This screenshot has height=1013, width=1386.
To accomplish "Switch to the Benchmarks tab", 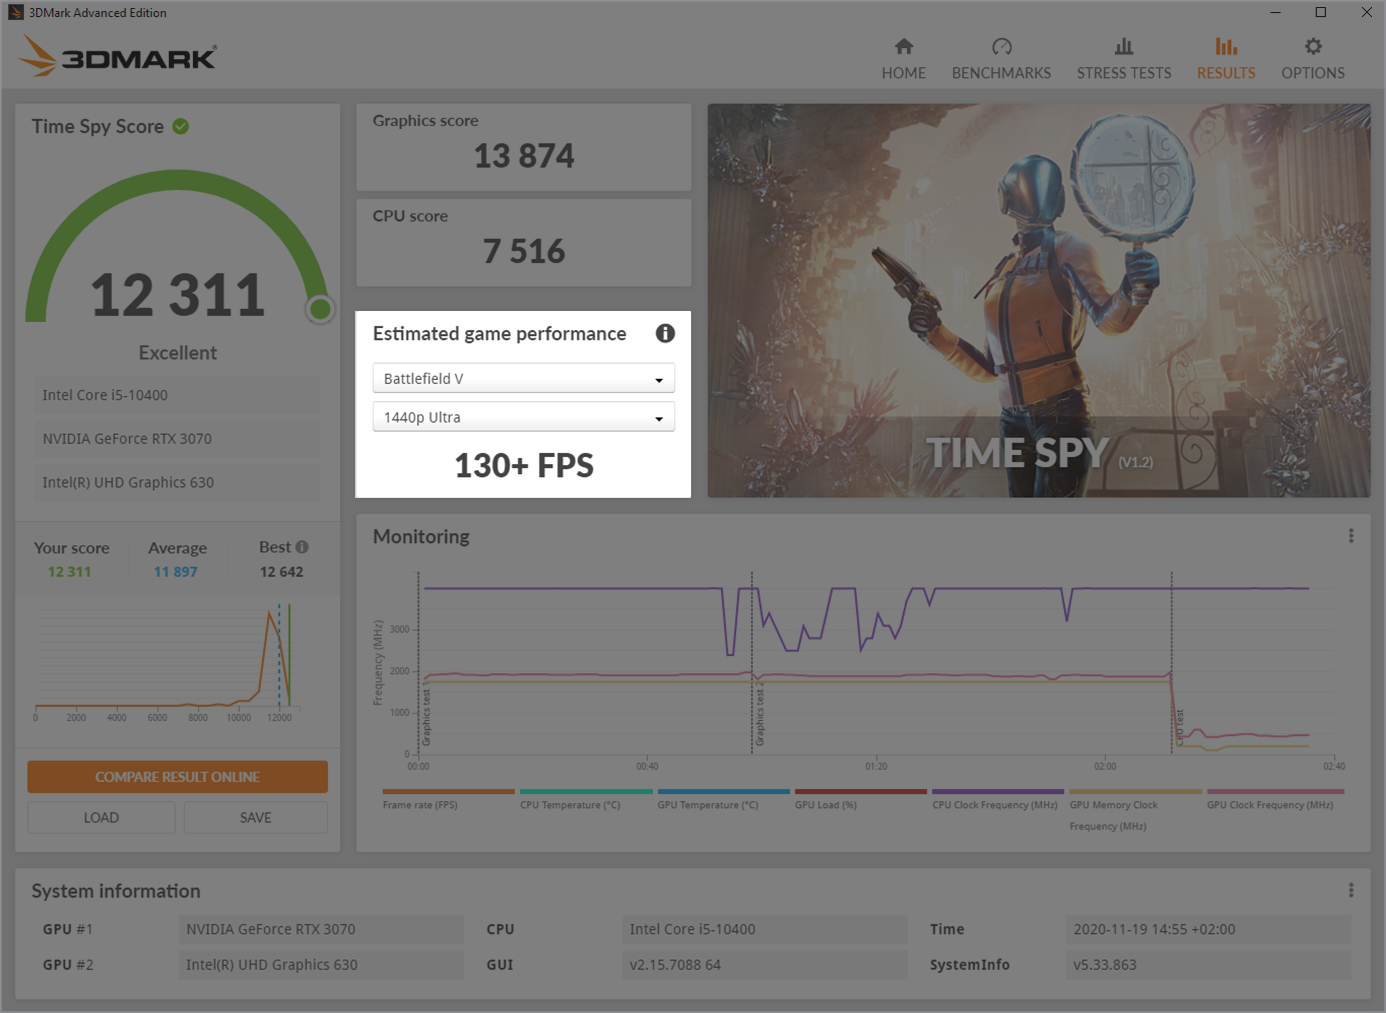I will (1001, 55).
